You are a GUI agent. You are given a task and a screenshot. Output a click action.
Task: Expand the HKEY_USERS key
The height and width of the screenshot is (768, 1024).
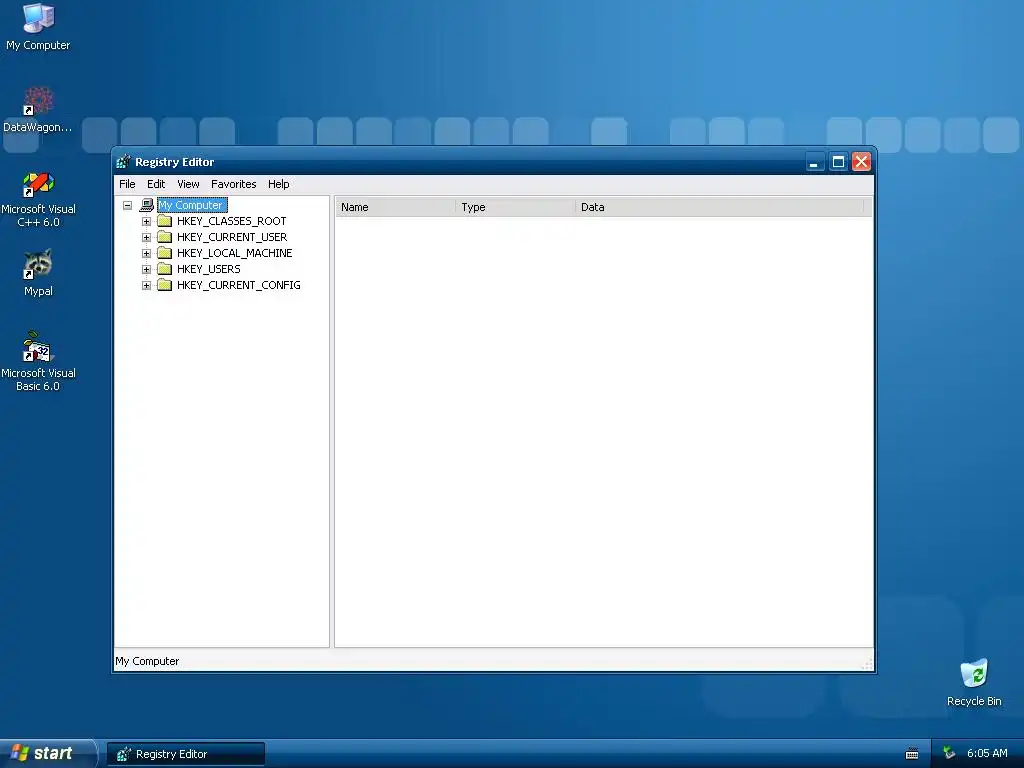pos(146,269)
